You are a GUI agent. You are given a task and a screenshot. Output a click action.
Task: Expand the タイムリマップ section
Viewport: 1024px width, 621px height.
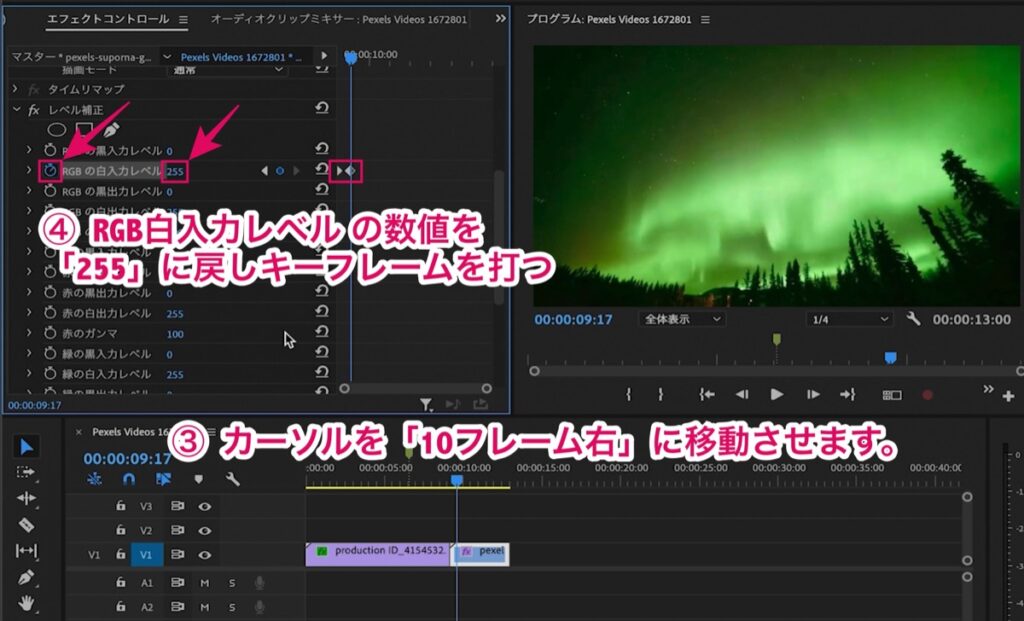pos(15,89)
